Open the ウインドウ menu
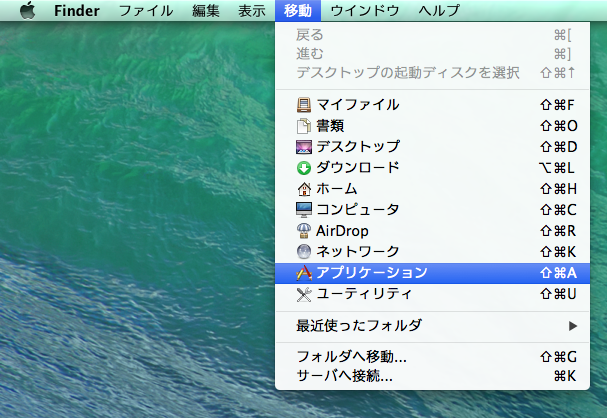Image resolution: width=607 pixels, height=418 pixels. pyautogui.click(x=365, y=10)
